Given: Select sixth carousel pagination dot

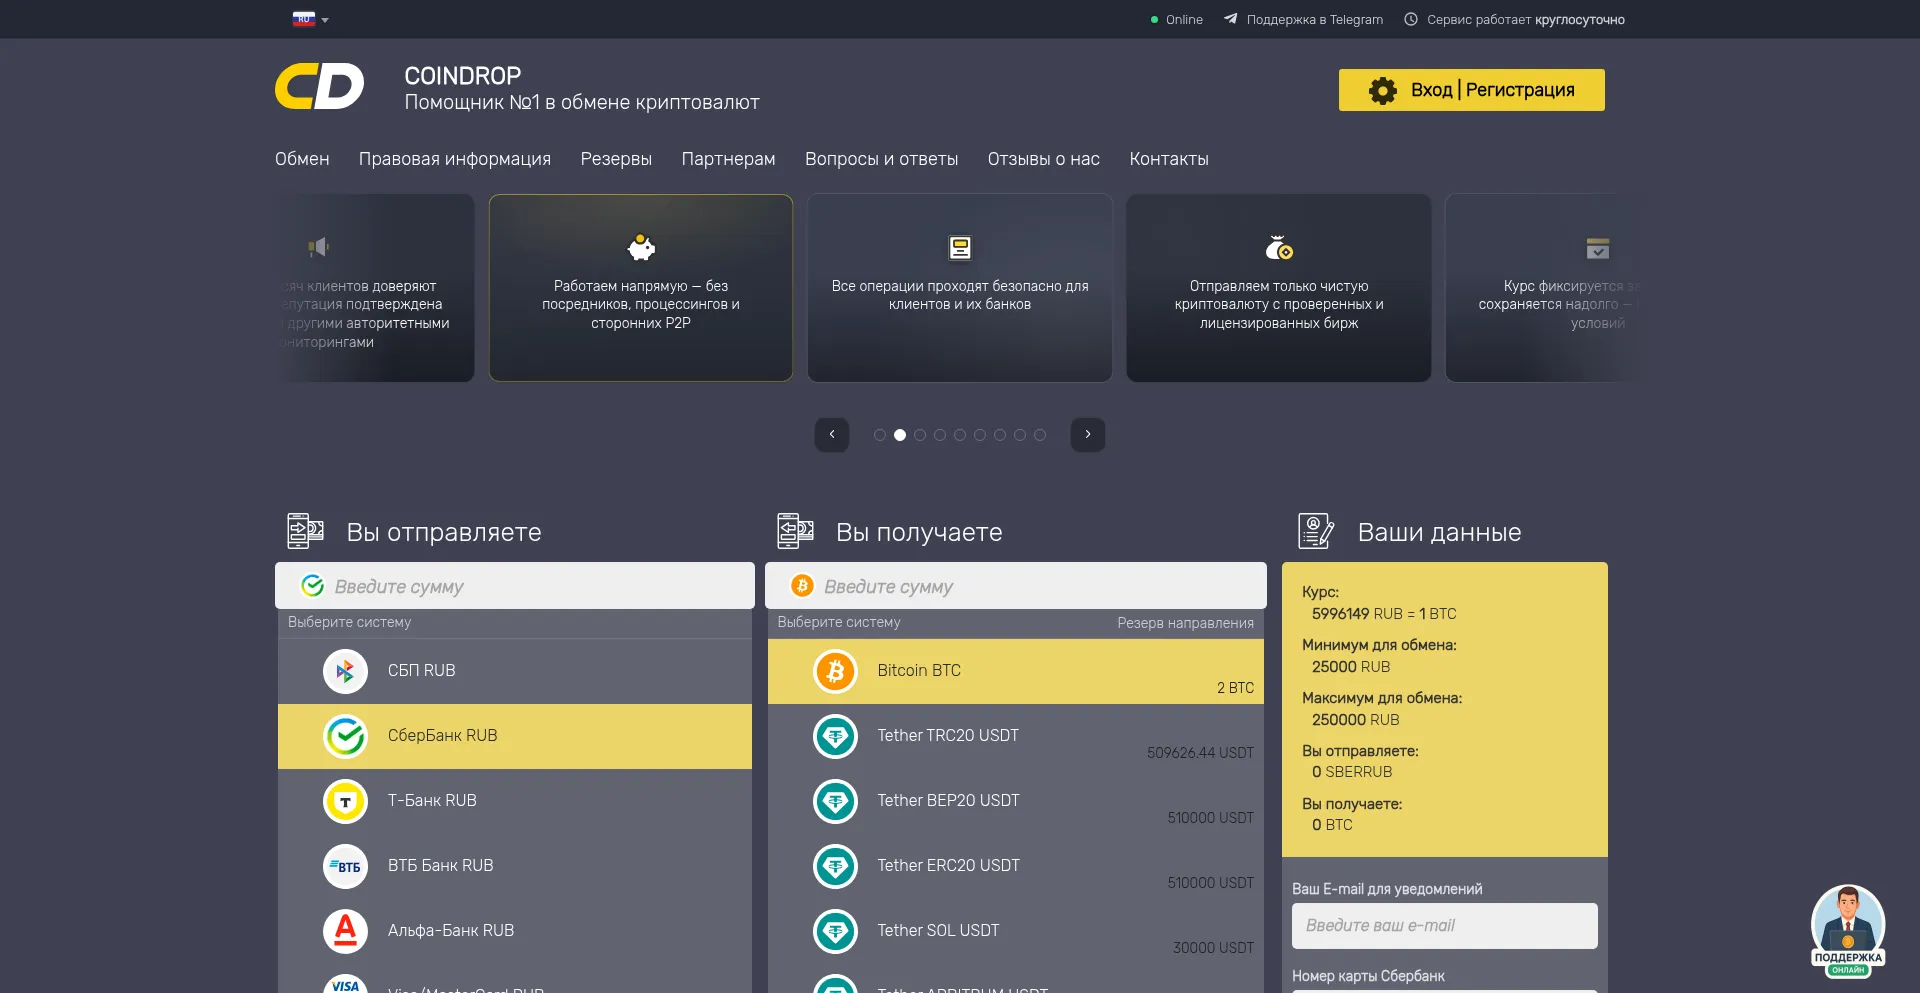Looking at the screenshot, I should [x=980, y=435].
